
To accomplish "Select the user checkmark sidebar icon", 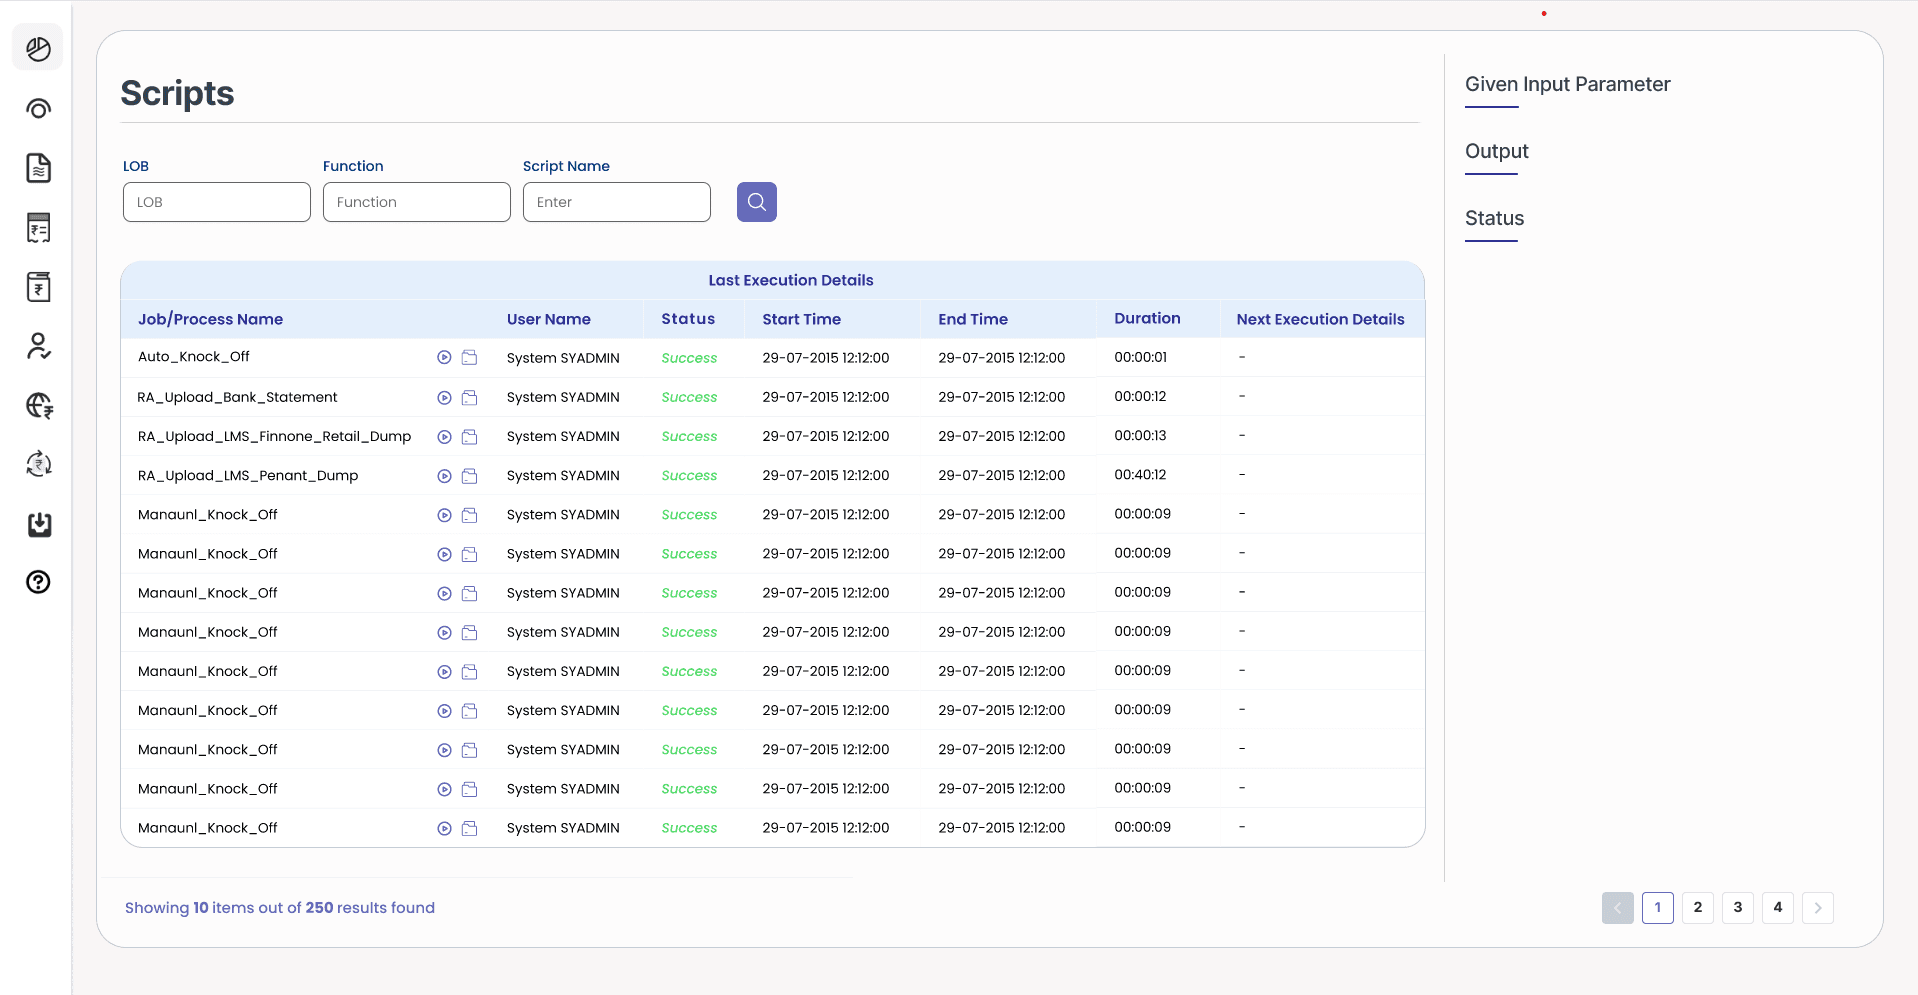I will [38, 346].
